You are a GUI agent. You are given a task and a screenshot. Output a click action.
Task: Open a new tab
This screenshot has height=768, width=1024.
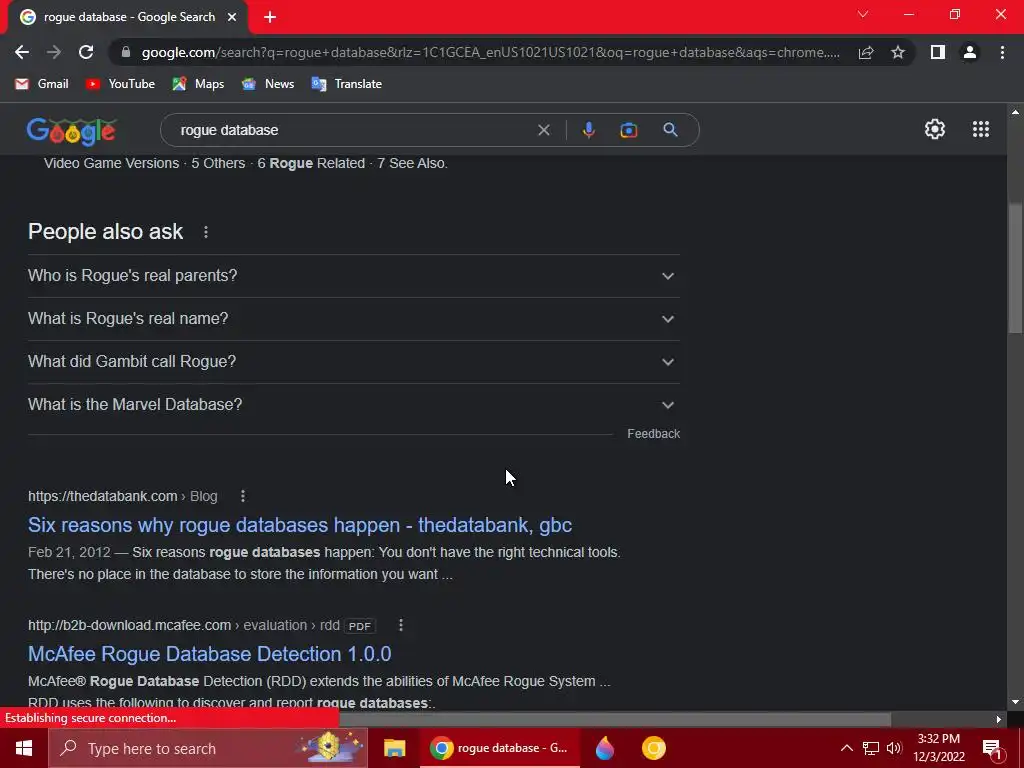click(270, 17)
